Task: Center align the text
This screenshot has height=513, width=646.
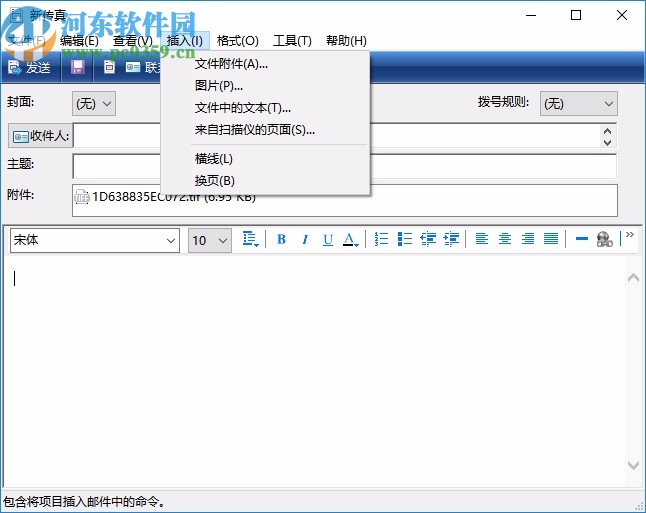Action: pos(505,239)
